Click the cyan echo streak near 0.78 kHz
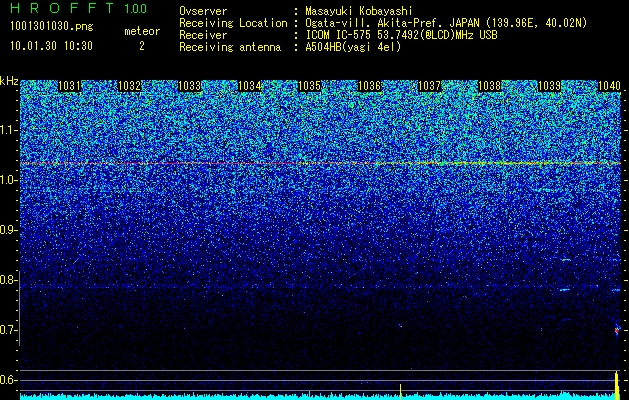The width and height of the screenshot is (629, 400). 565,290
